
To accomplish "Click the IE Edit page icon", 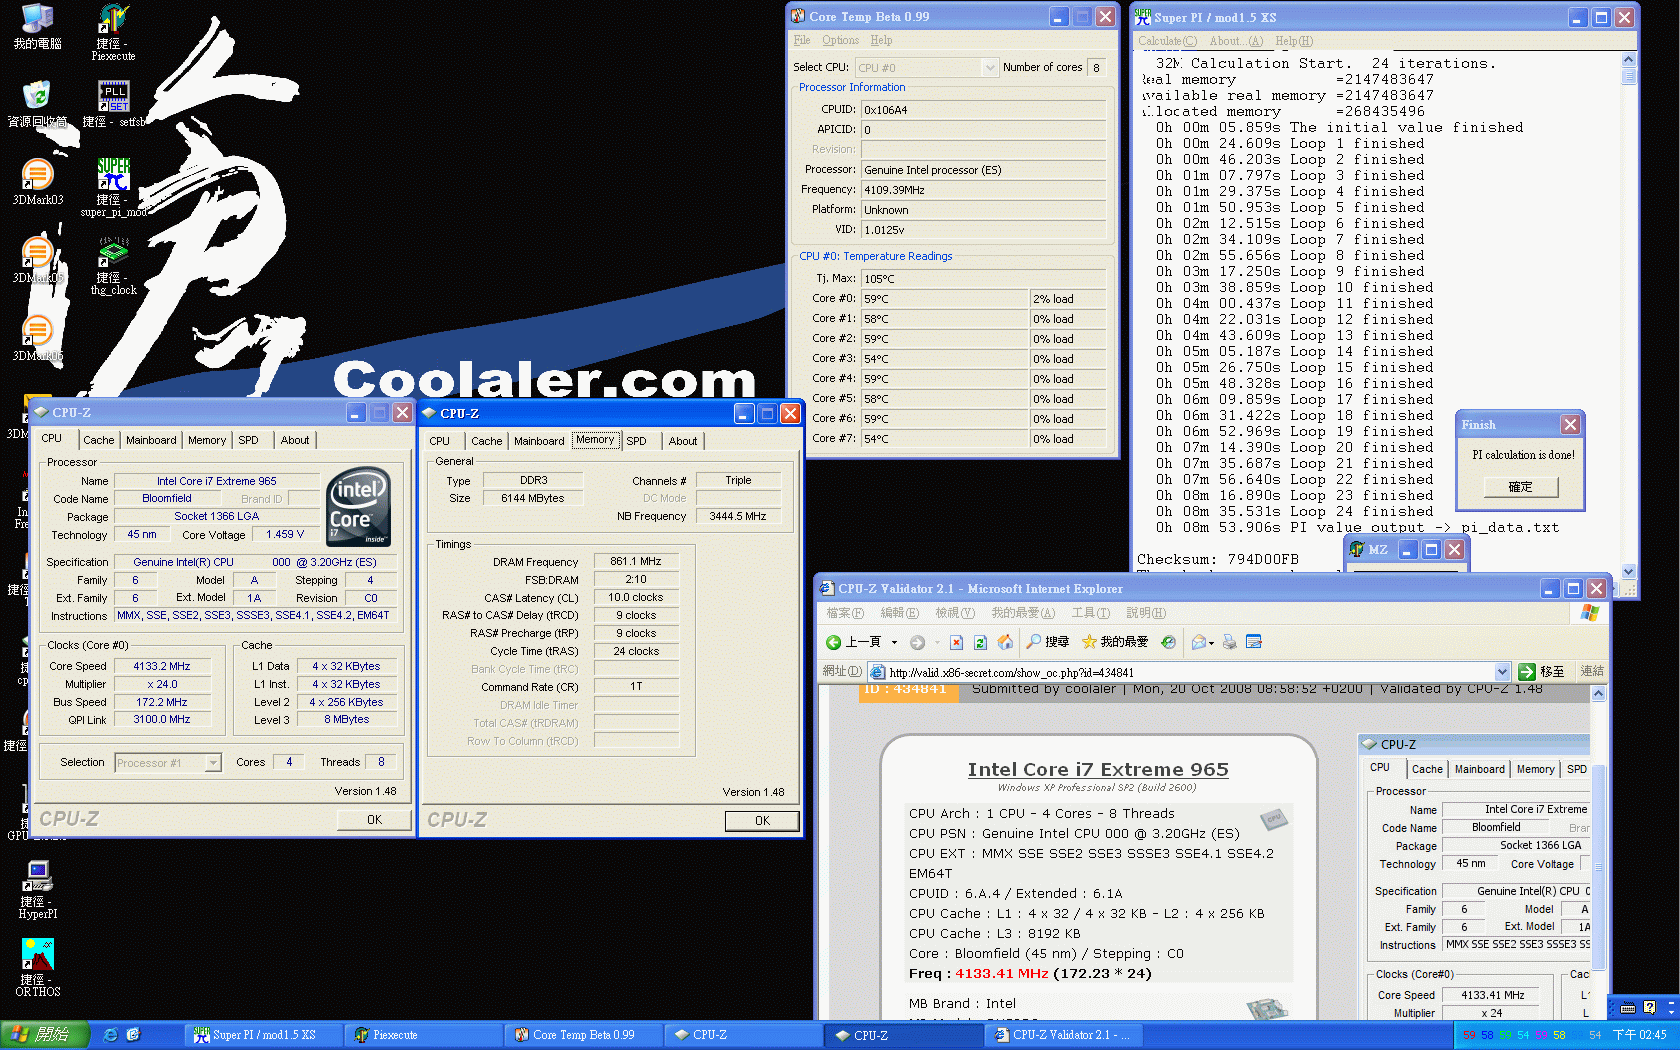I will (1254, 642).
